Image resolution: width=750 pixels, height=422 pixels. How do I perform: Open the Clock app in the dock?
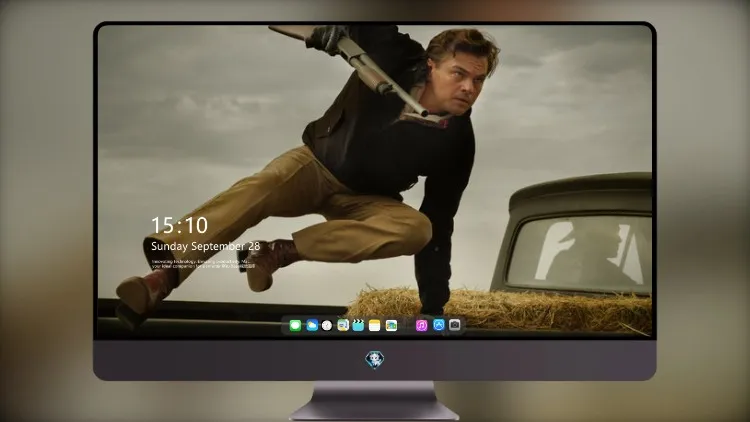[327, 326]
